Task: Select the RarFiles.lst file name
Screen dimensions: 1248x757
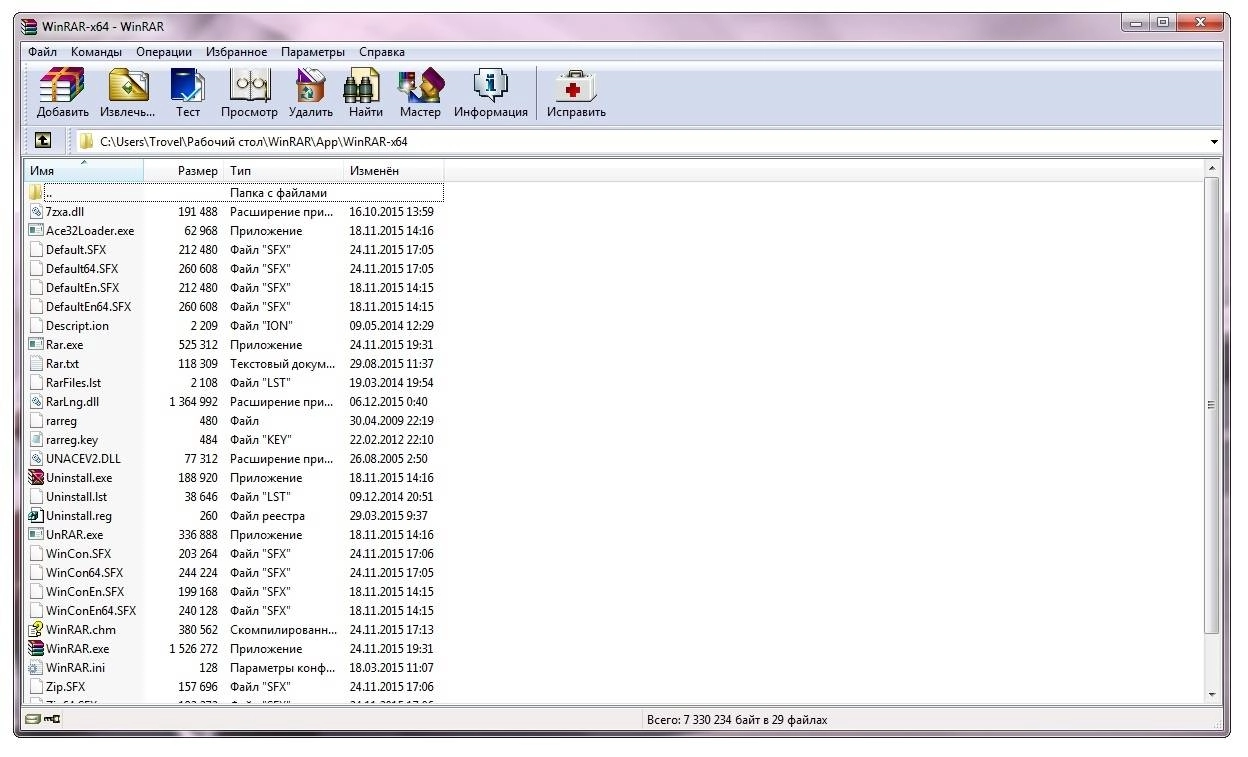Action: point(73,383)
